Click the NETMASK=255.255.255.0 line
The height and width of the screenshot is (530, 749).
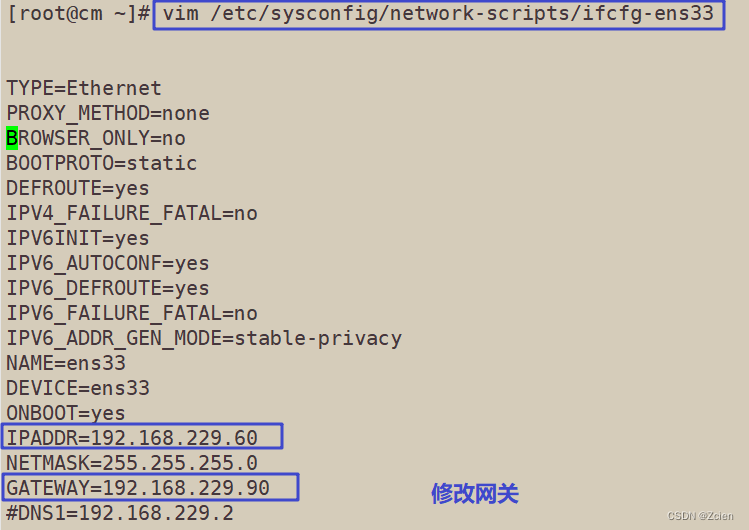[132, 463]
